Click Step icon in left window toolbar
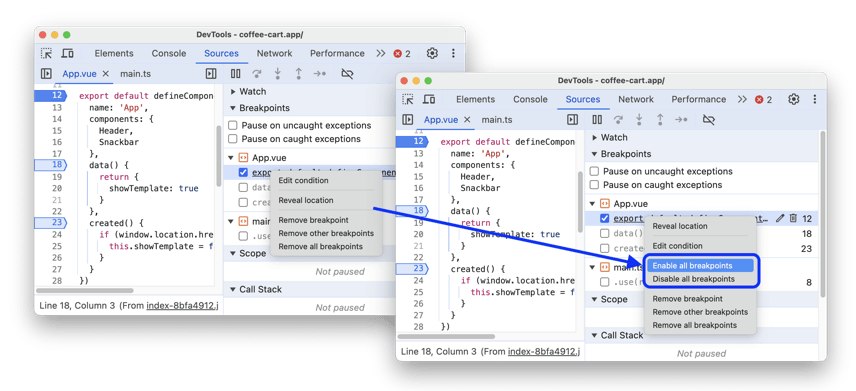Screen dimensions: 856x391 pos(320,74)
